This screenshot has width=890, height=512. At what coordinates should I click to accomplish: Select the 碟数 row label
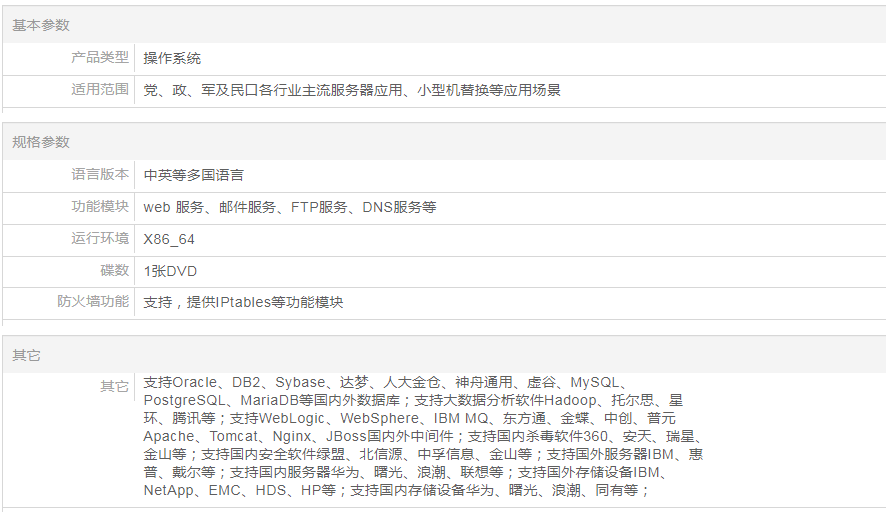pos(114,270)
